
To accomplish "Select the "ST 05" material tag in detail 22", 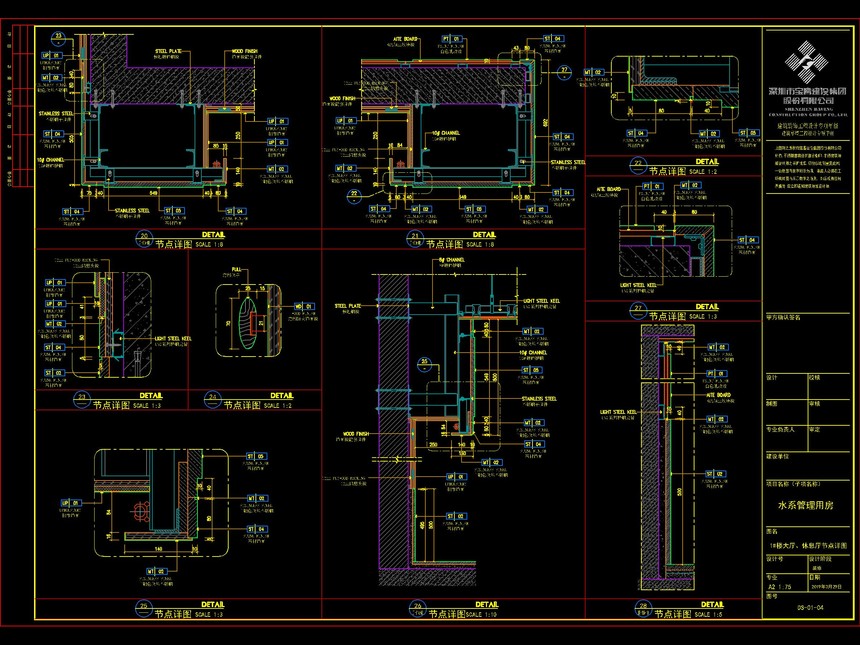I will (x=749, y=133).
